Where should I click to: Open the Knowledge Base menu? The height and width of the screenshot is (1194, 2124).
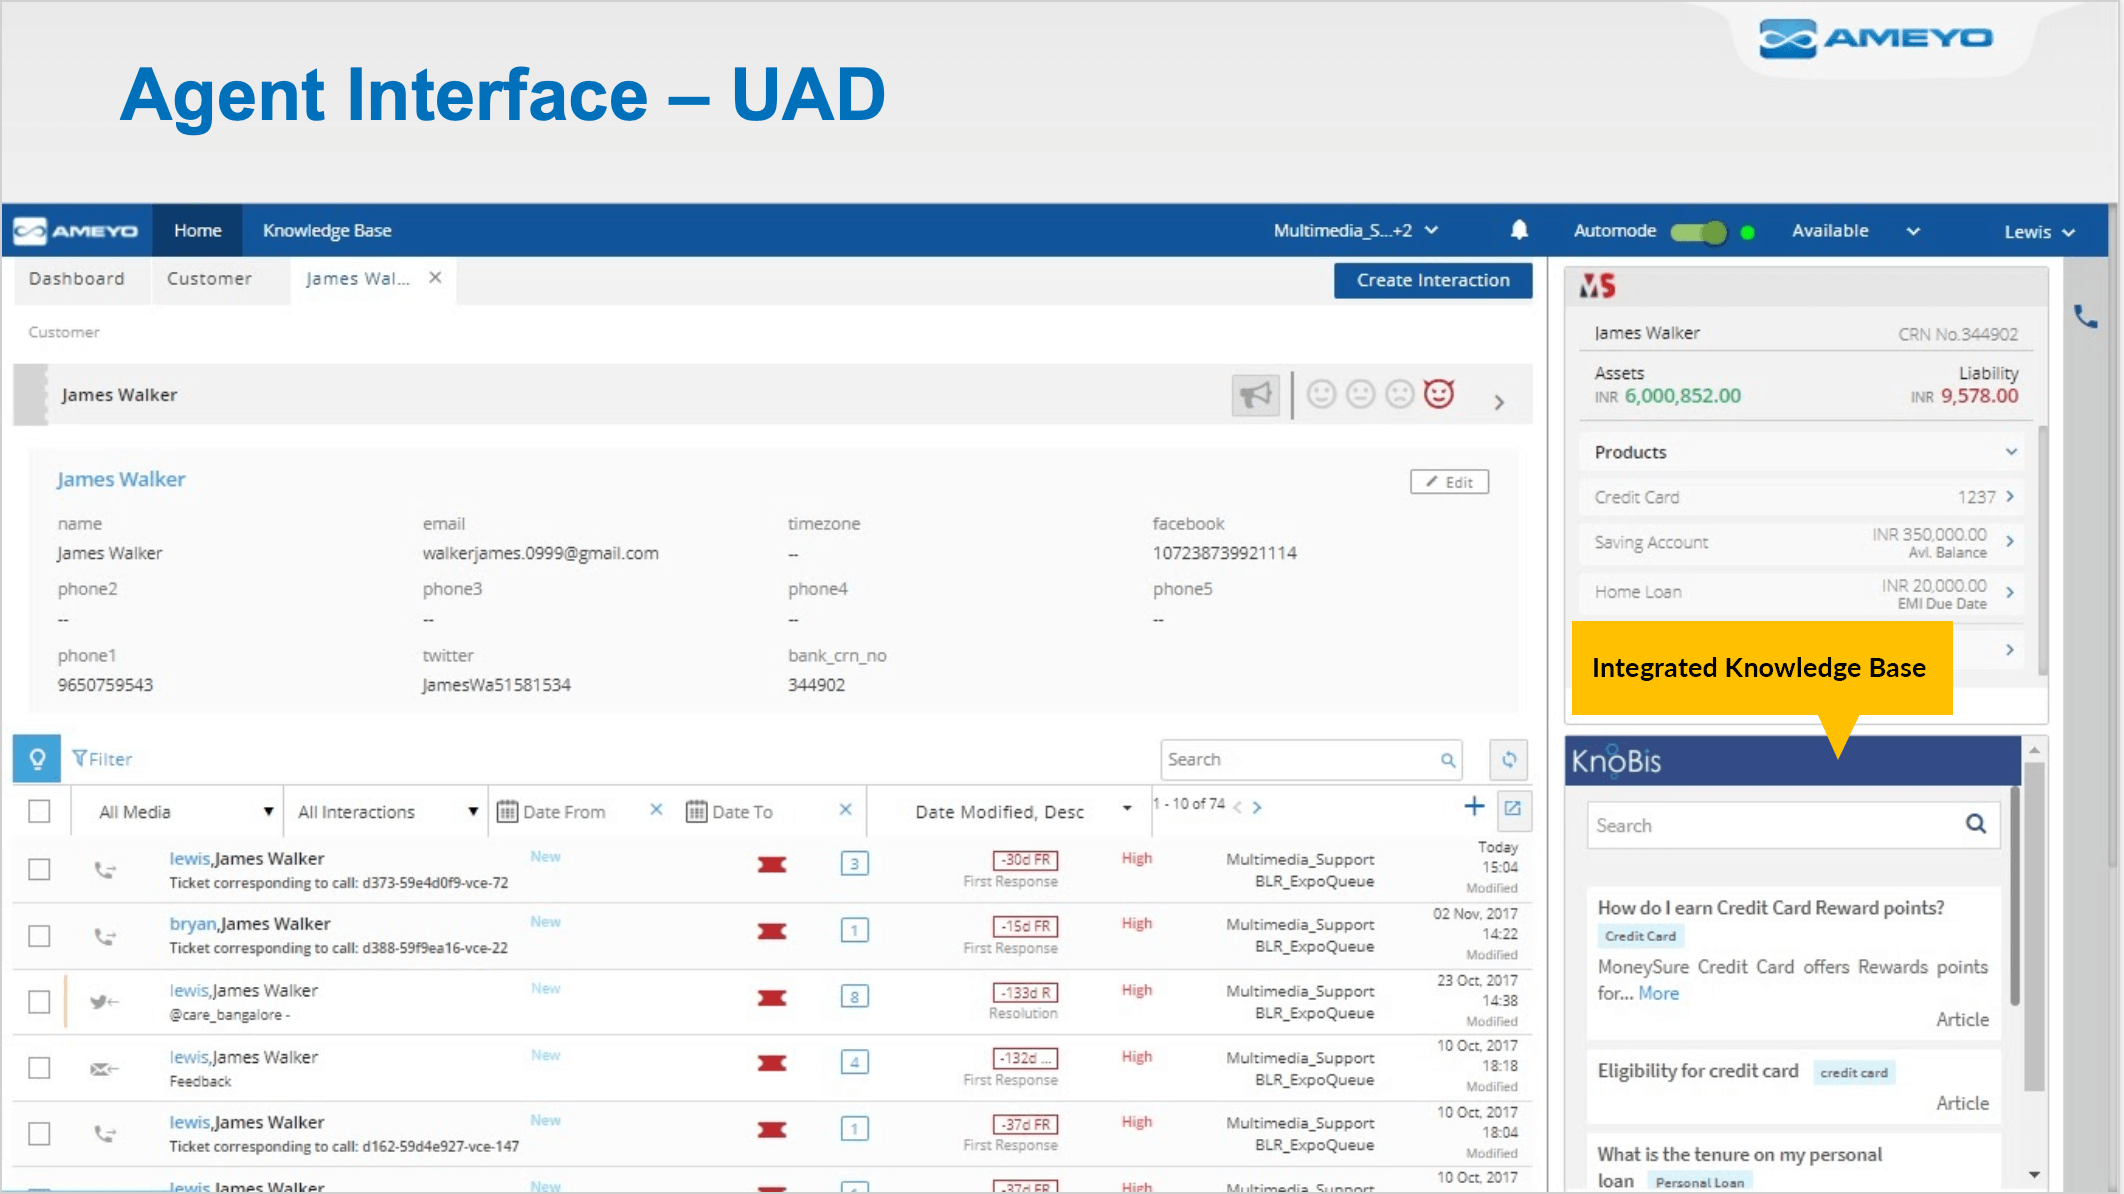tap(327, 231)
